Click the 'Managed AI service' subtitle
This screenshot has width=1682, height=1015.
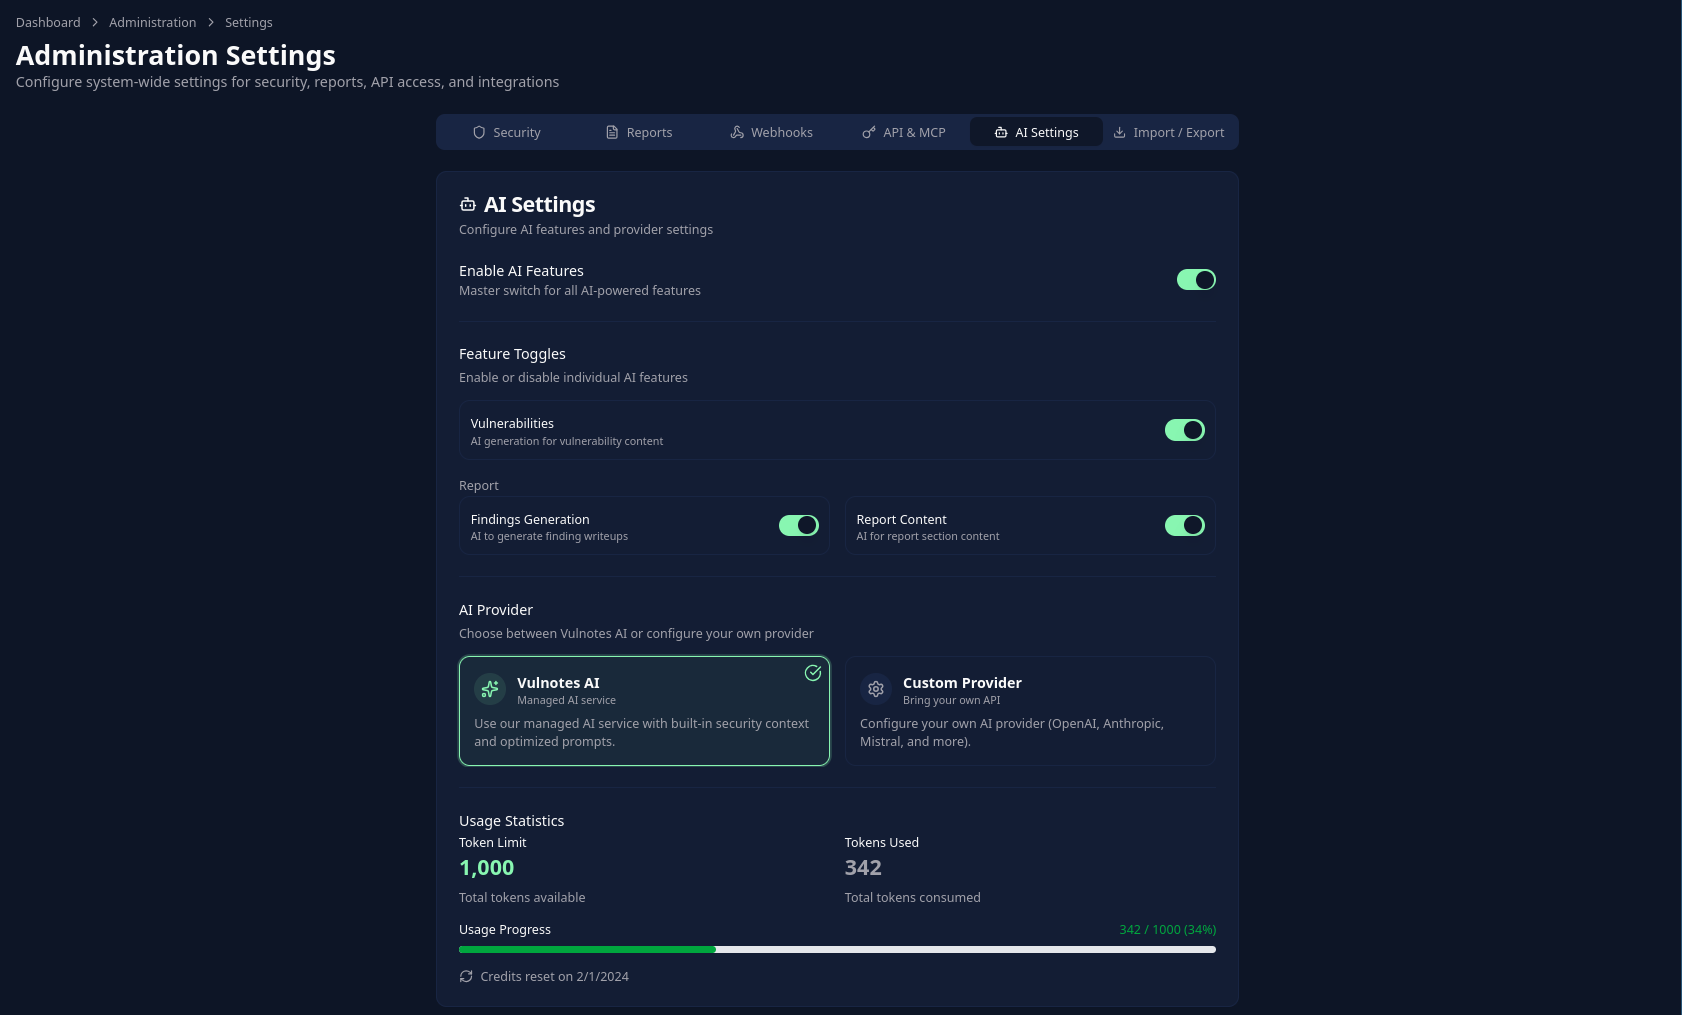tap(566, 700)
